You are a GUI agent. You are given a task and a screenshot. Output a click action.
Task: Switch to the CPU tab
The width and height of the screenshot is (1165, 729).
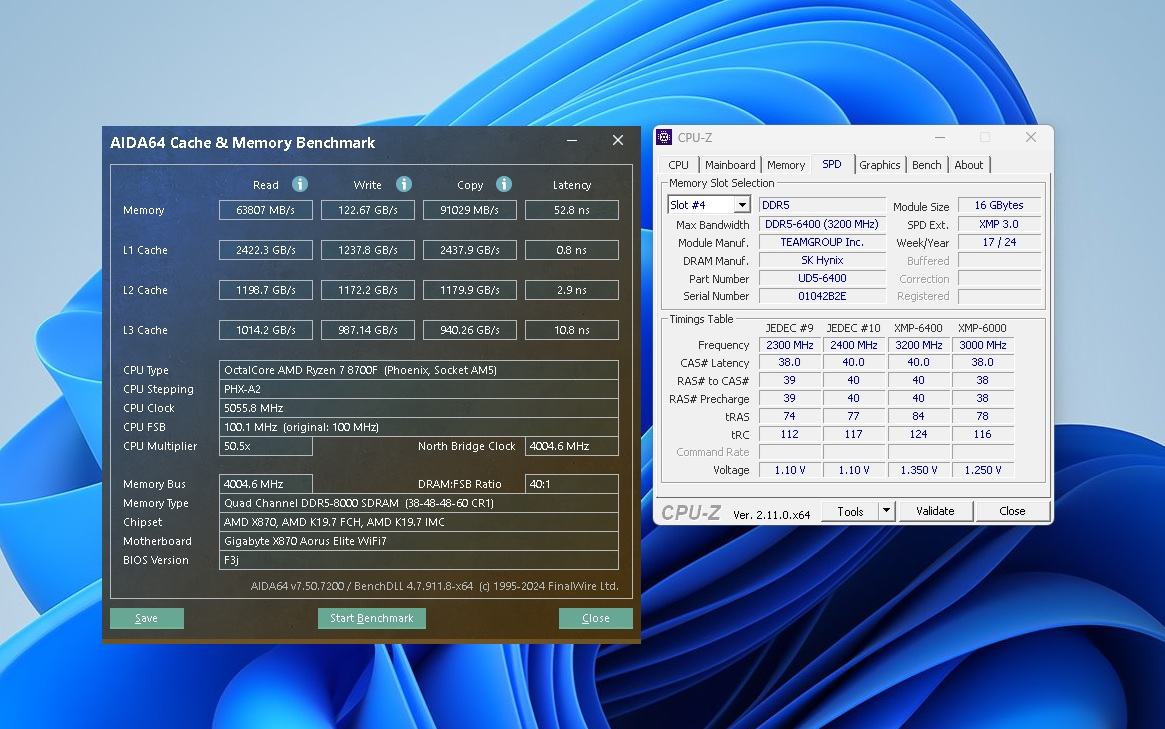[x=678, y=165]
